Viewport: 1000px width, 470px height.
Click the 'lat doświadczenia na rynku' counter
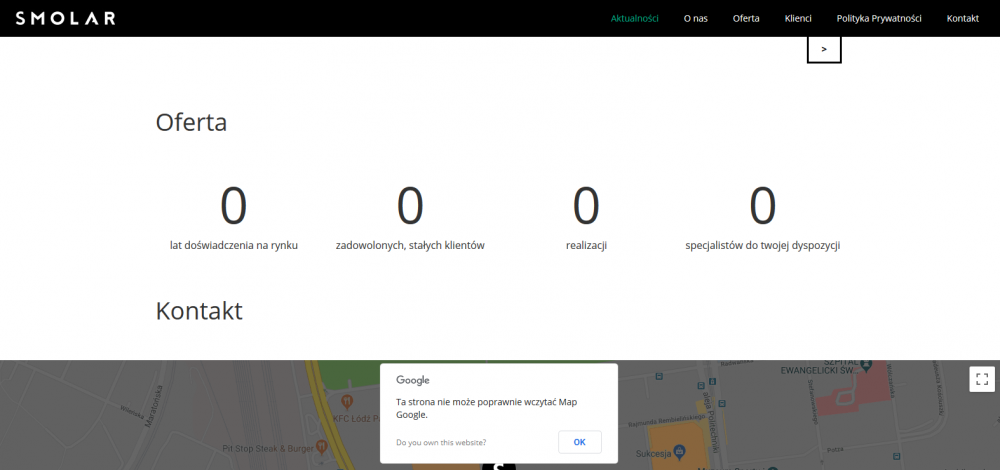pyautogui.click(x=233, y=217)
